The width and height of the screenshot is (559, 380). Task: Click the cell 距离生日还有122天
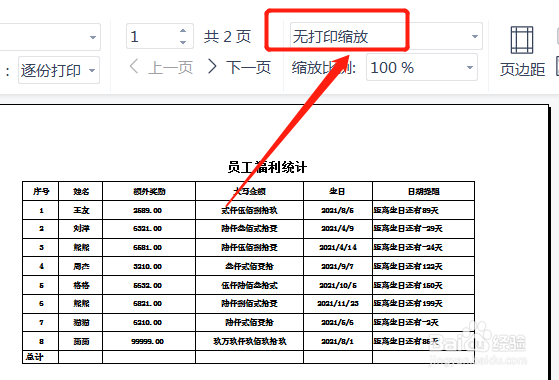424,266
